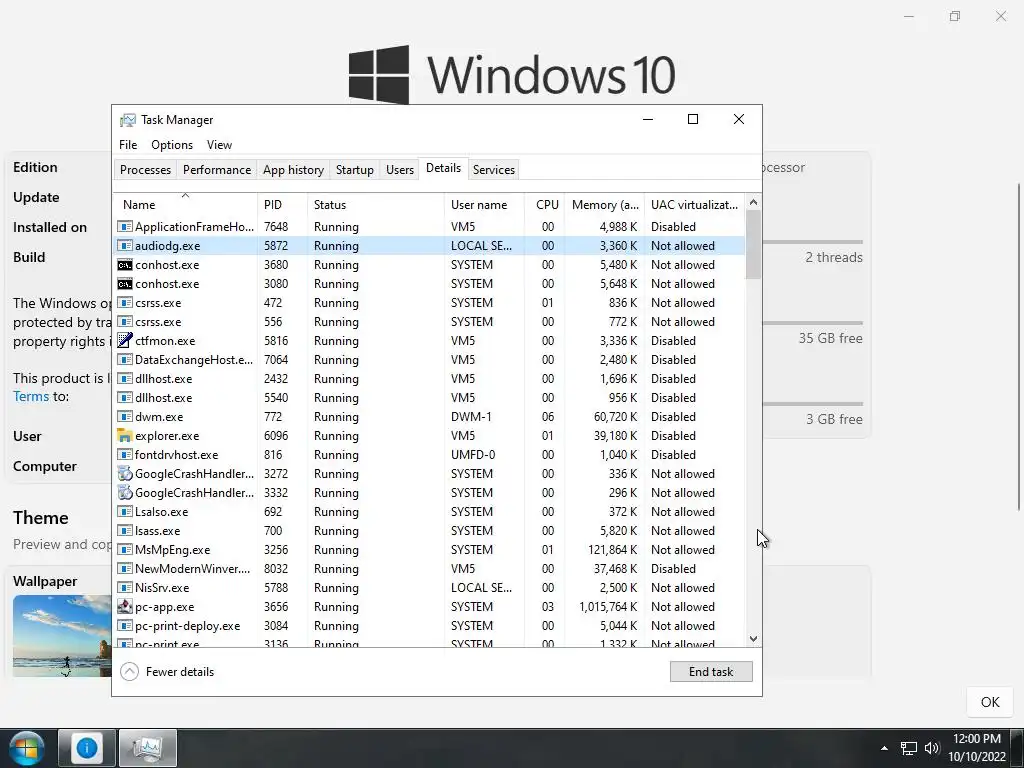Viewport: 1024px width, 768px height.
Task: Click the 1,015,764 K memory value
Action: (x=608, y=607)
